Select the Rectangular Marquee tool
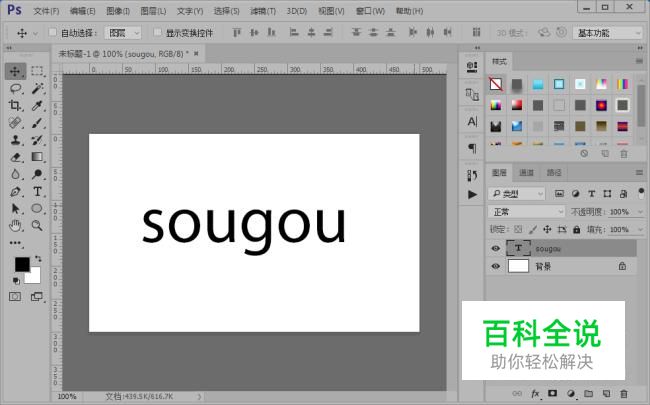Viewport: 650px width, 405px height. point(37,71)
